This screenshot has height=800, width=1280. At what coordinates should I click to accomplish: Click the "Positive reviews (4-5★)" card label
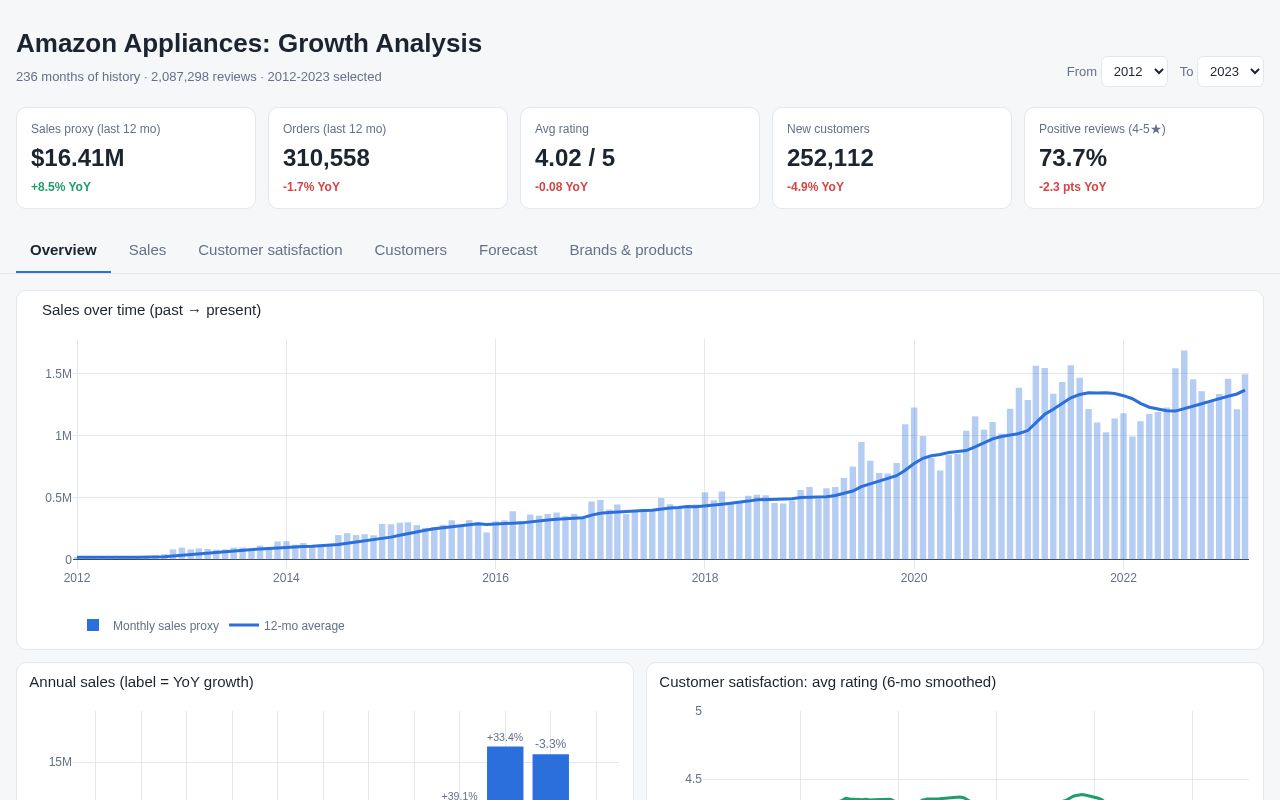(1102, 129)
